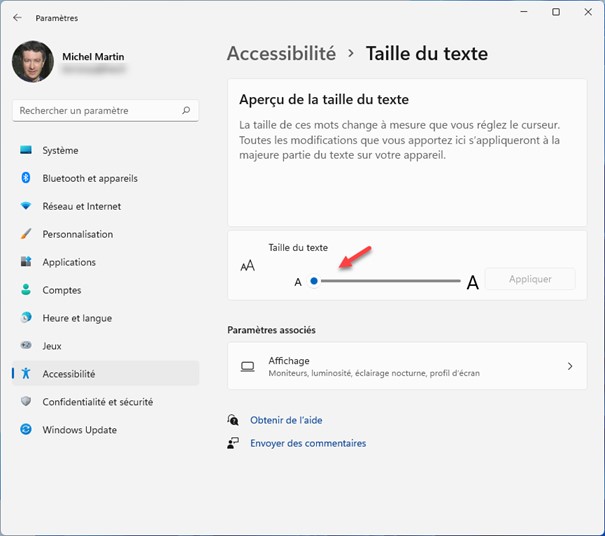Screen dimensions: 605x536
Task: Select Accessibilité in the sidebar
Action: [x=68, y=374]
